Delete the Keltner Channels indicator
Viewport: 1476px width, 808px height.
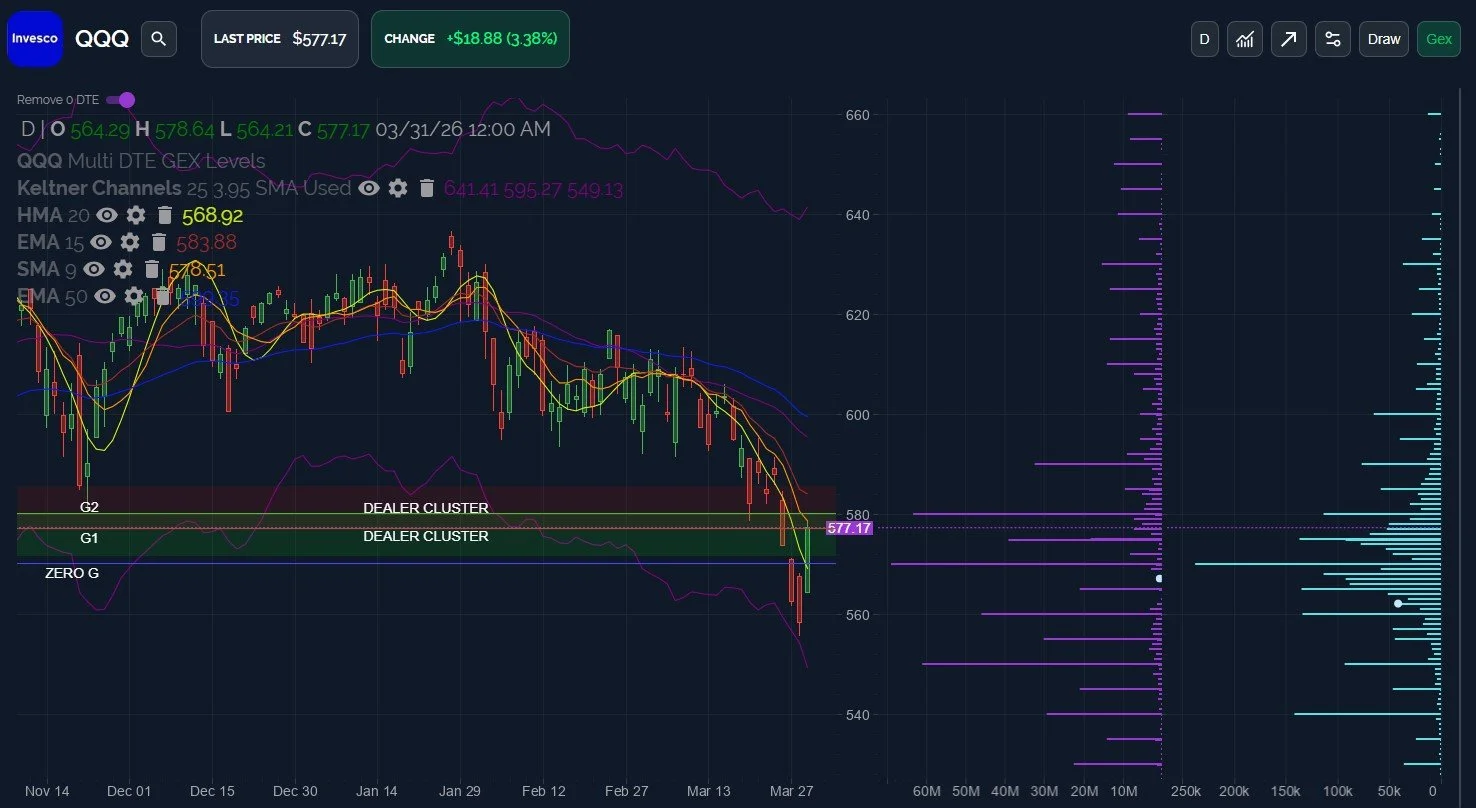pos(427,188)
